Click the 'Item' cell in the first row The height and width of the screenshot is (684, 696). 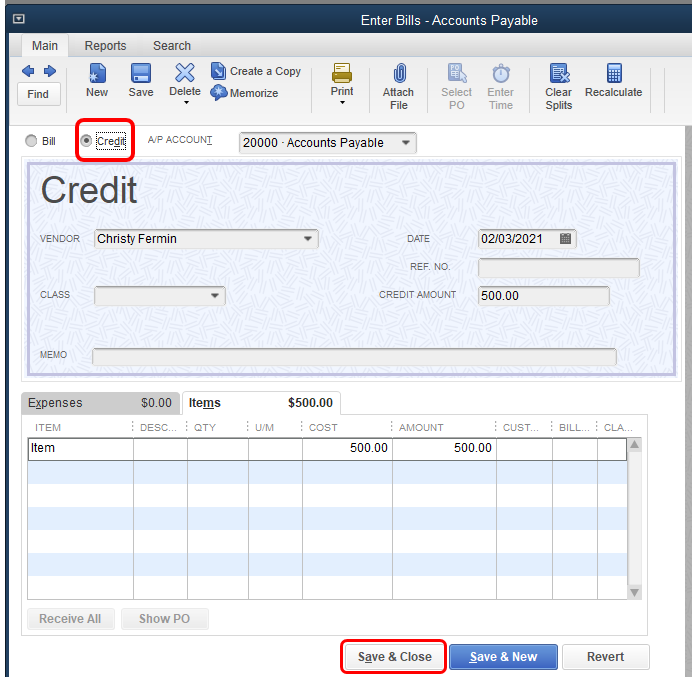pos(80,448)
